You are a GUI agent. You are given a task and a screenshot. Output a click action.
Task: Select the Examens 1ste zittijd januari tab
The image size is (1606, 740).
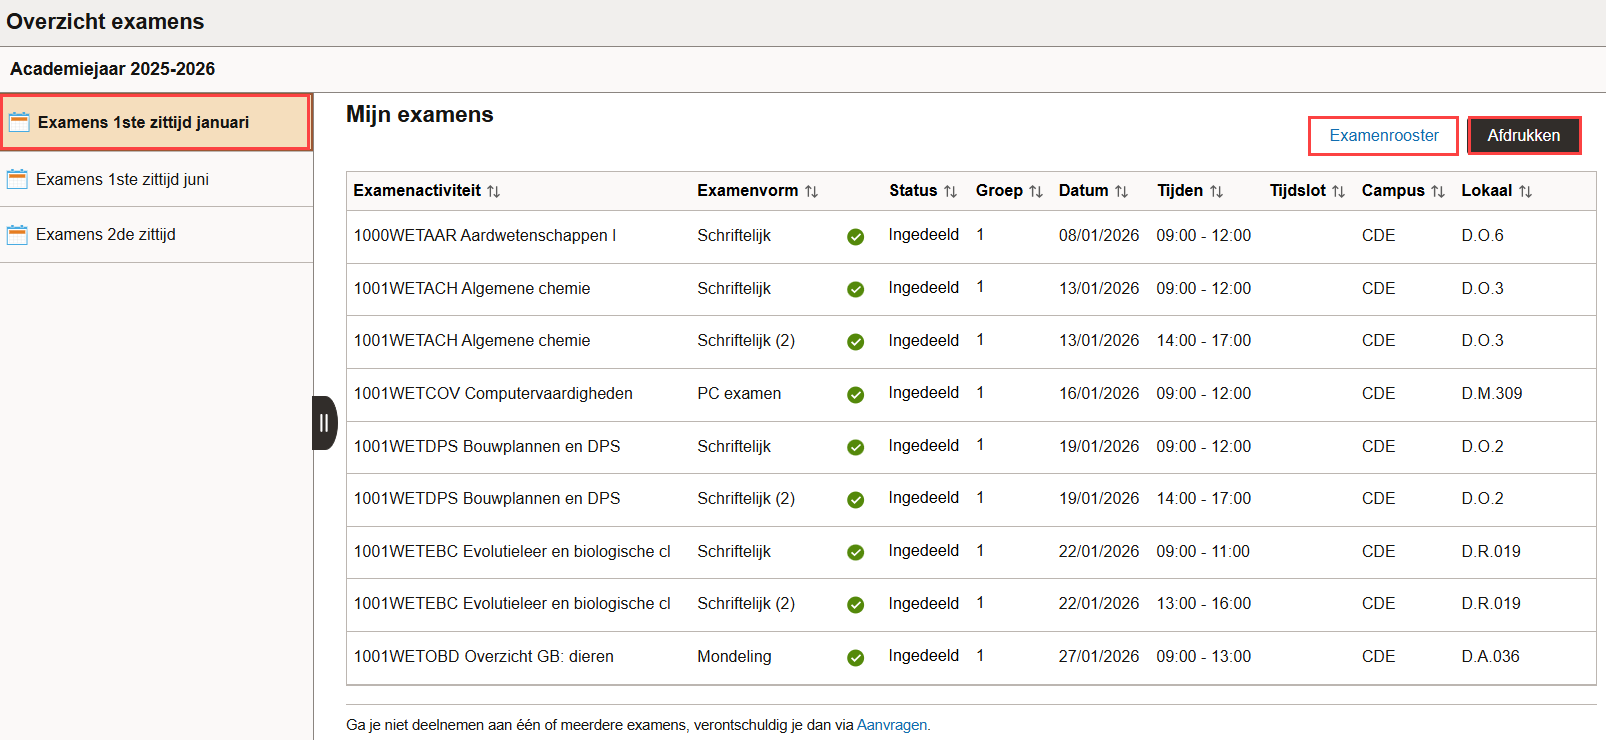pyautogui.click(x=143, y=122)
